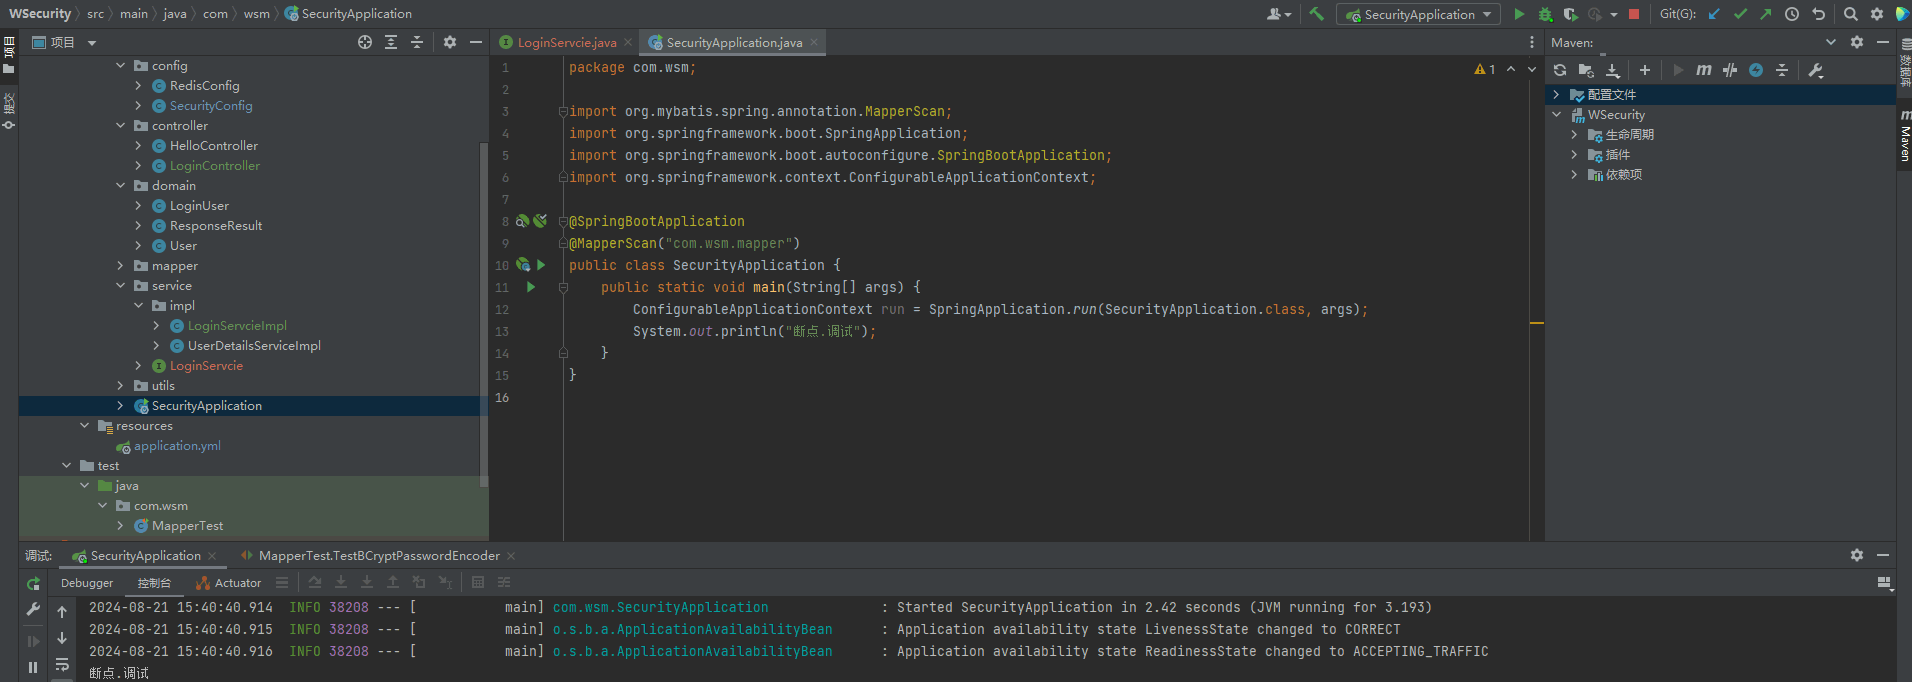Viewport: 1912px width, 682px height.
Task: Open Git show history clock icon
Action: 1792,14
